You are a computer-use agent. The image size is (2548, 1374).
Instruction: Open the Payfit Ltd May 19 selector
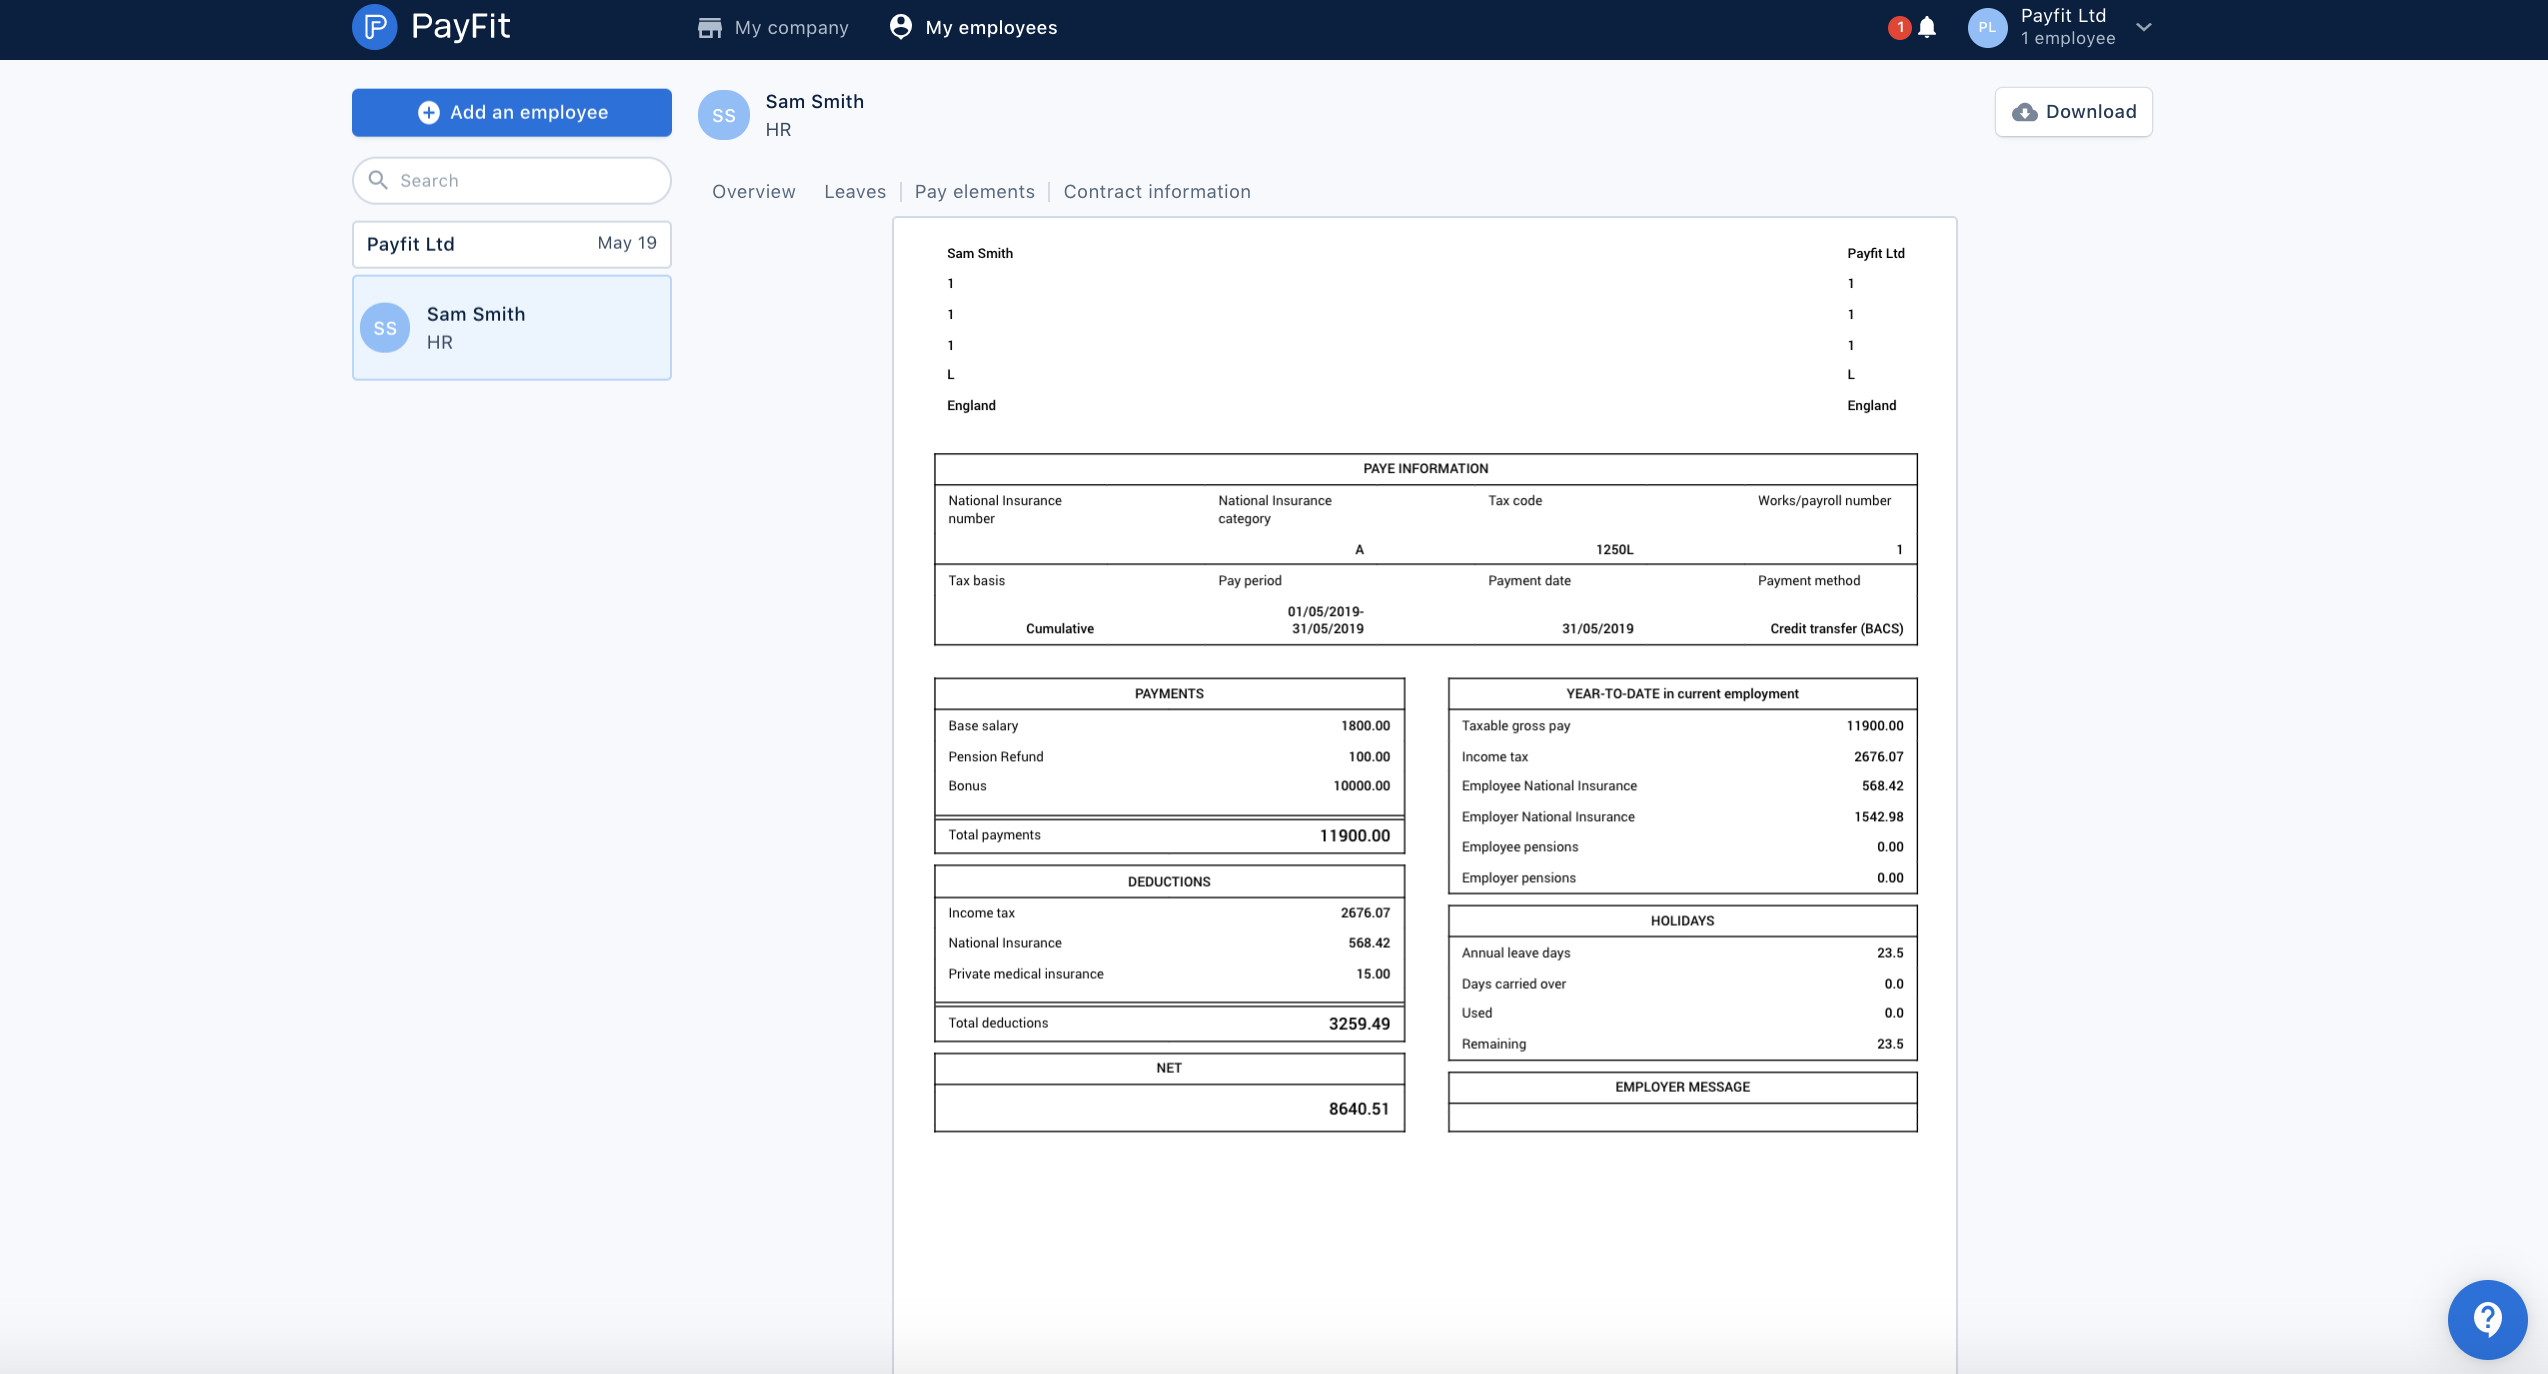coord(512,244)
